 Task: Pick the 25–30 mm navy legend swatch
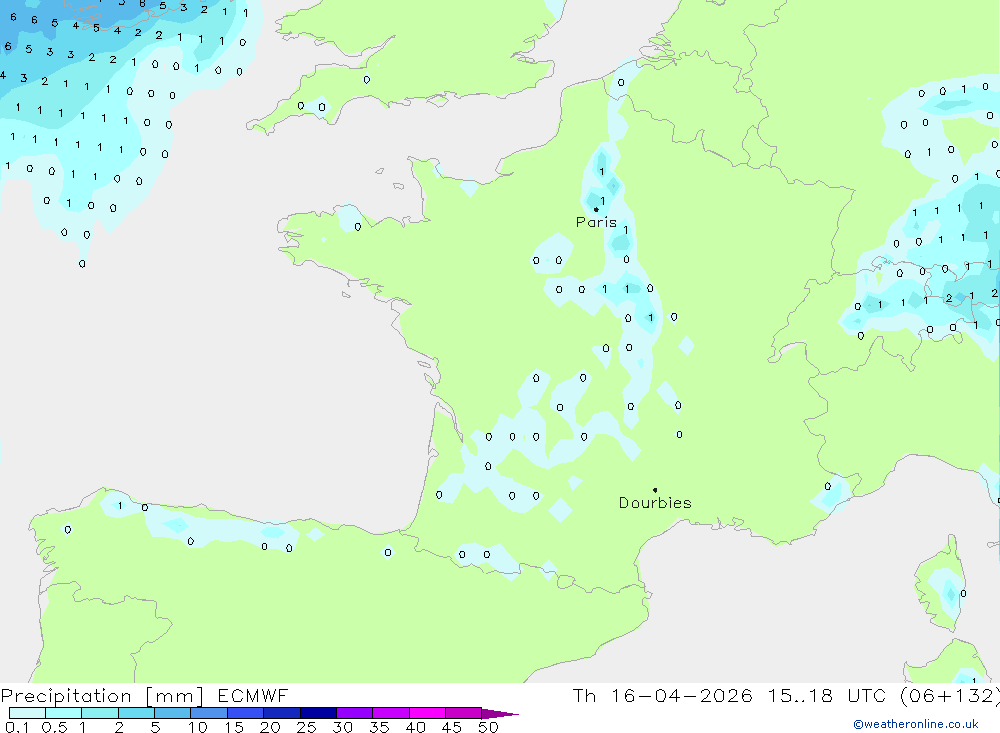318,713
